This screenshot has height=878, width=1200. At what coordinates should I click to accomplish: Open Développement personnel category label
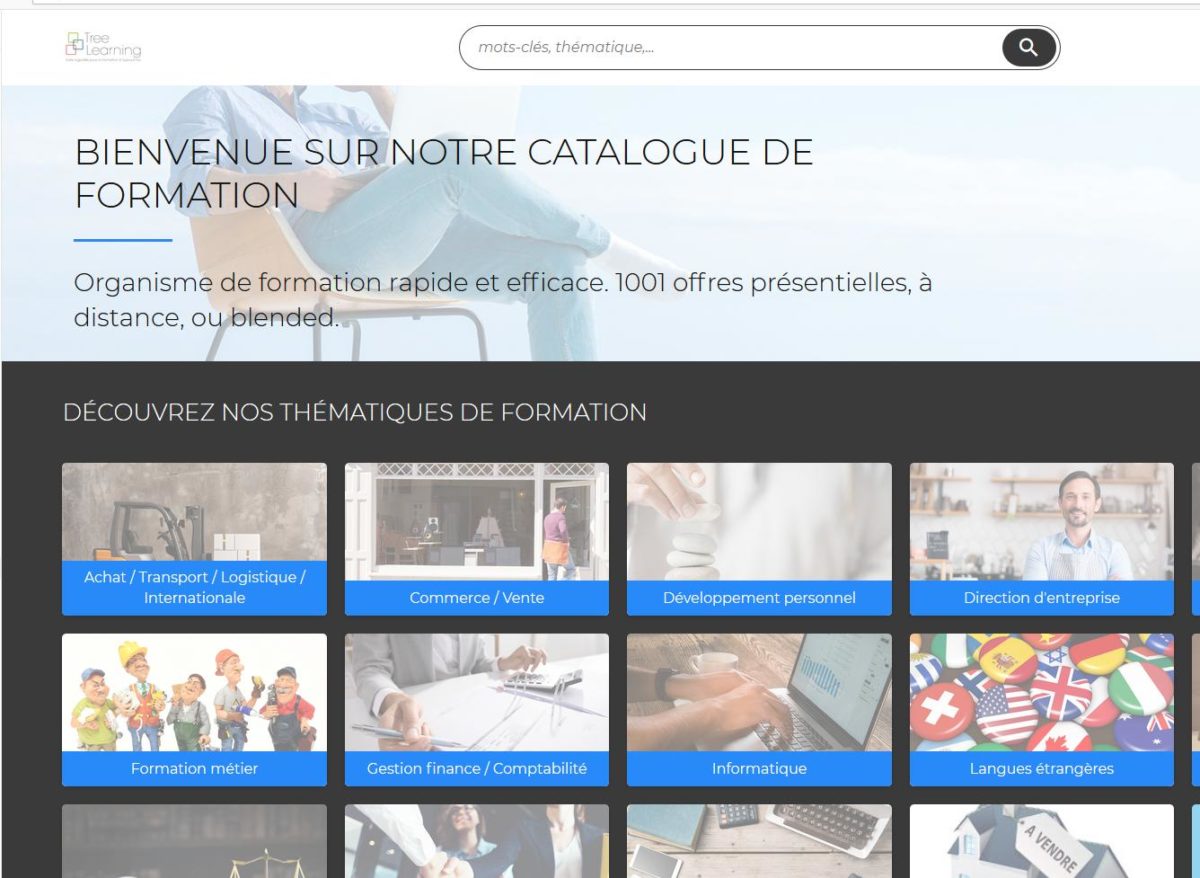[x=759, y=598]
